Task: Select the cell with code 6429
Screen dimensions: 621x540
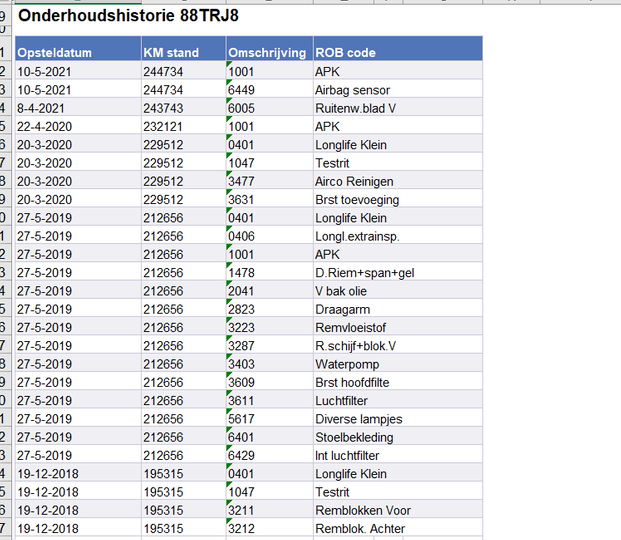Action: (x=269, y=456)
